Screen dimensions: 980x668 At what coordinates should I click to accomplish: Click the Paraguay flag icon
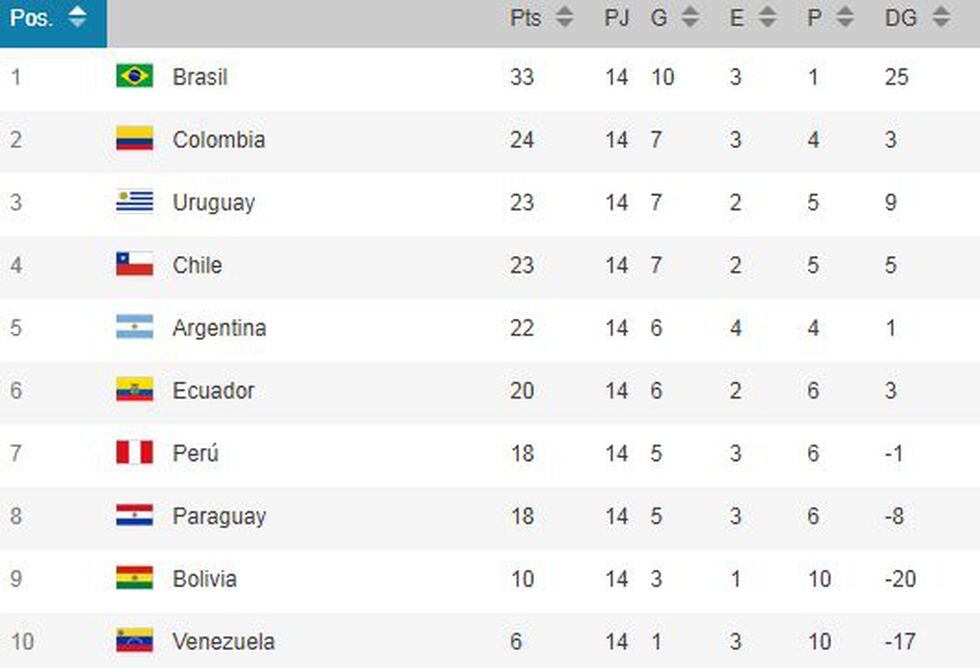coord(134,516)
